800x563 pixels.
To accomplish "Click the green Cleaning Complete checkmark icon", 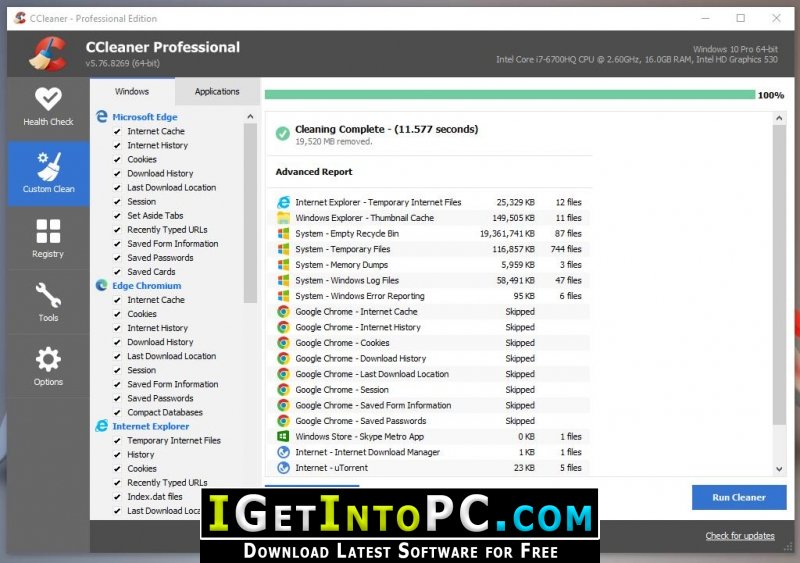I will pyautogui.click(x=283, y=133).
